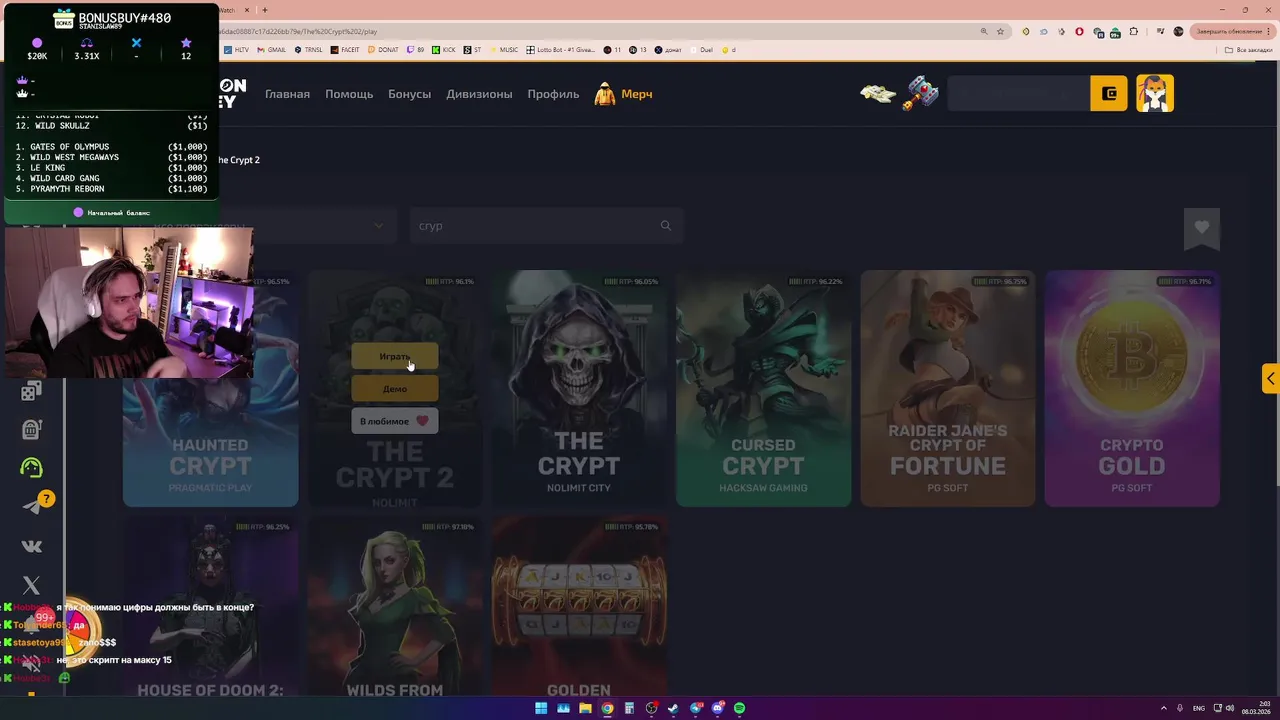Open the Opera-style red extension icon
Image resolution: width=1280 pixels, height=720 pixels.
(x=1079, y=31)
